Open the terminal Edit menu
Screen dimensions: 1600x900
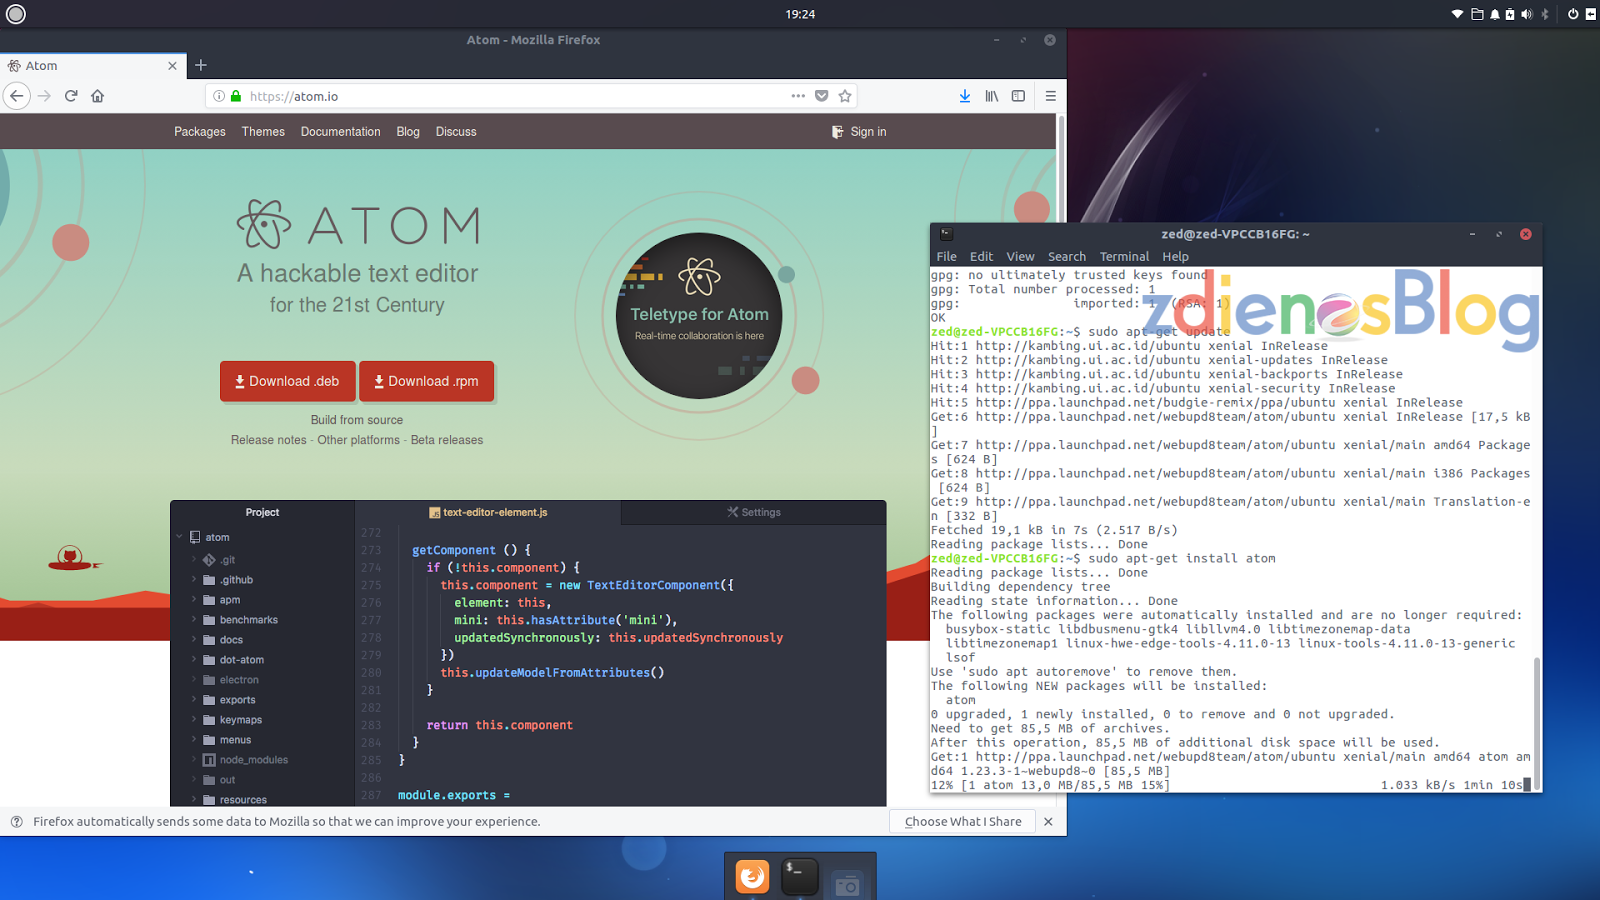pos(982,257)
